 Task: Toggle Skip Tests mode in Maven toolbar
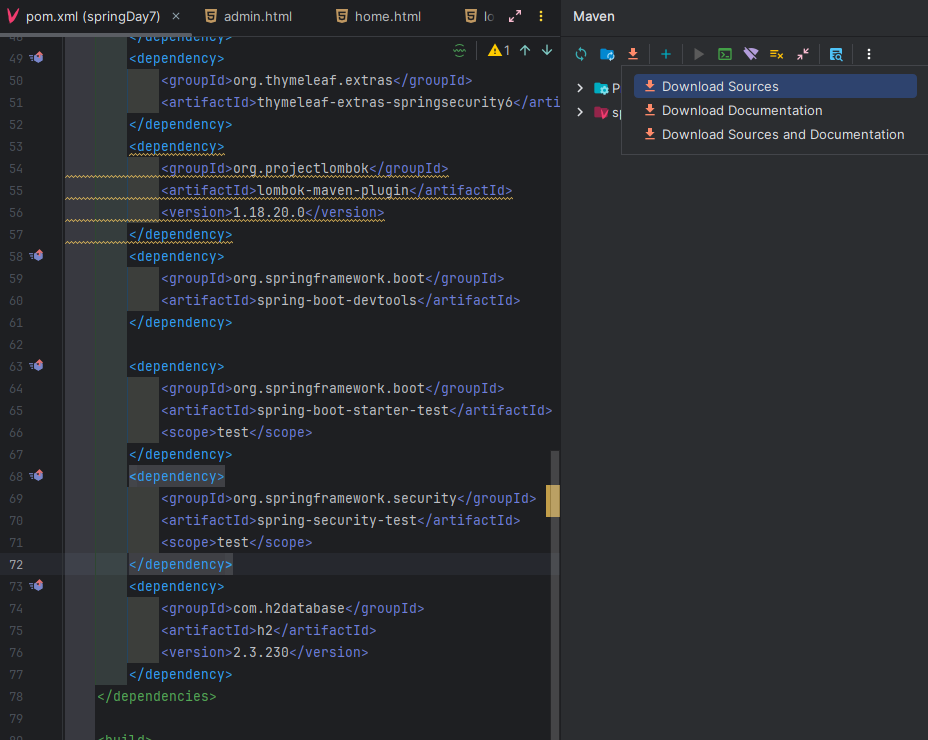point(776,54)
